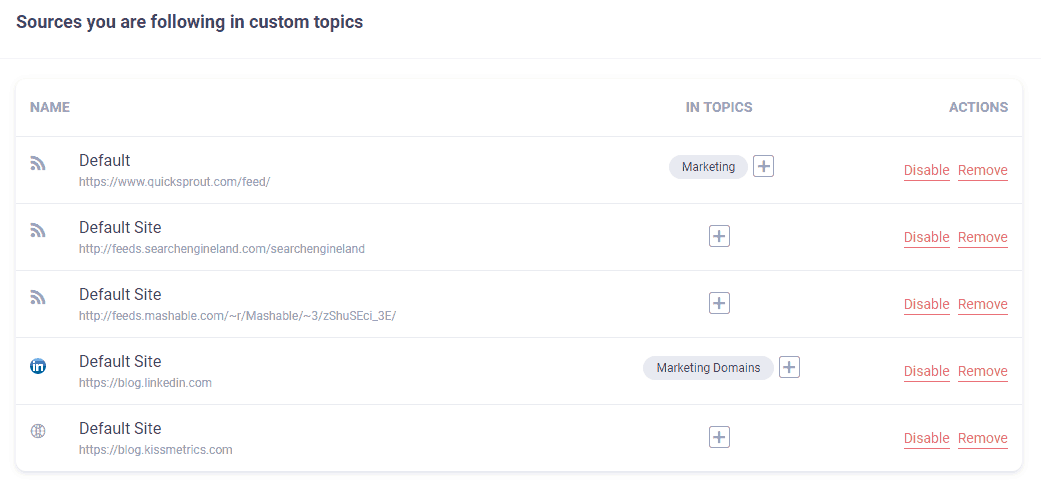The image size is (1041, 483).
Task: Disable the blog.kissmetrics.com source
Action: tap(927, 439)
